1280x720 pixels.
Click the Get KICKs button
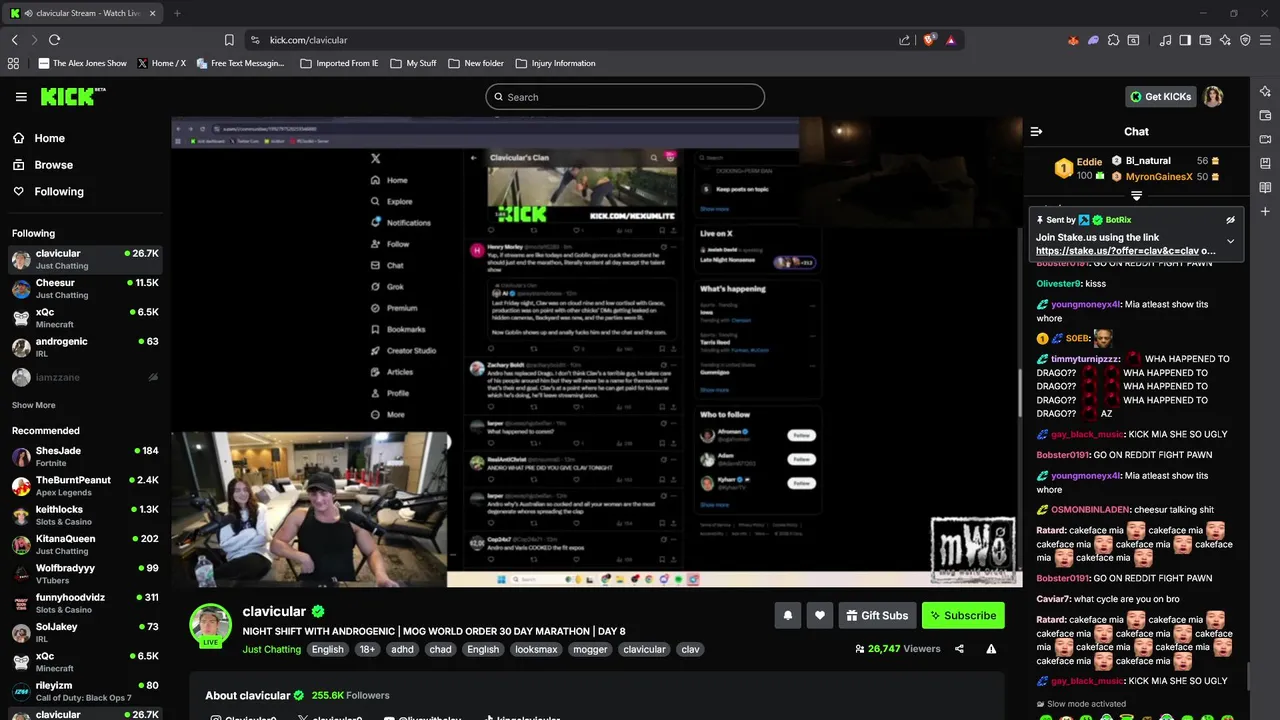coord(1161,97)
